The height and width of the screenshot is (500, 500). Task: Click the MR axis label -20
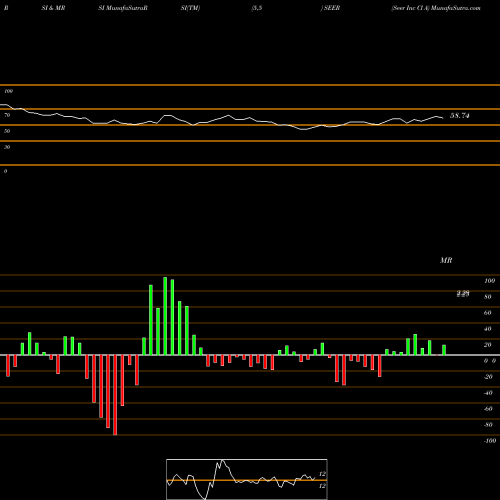tap(488, 377)
